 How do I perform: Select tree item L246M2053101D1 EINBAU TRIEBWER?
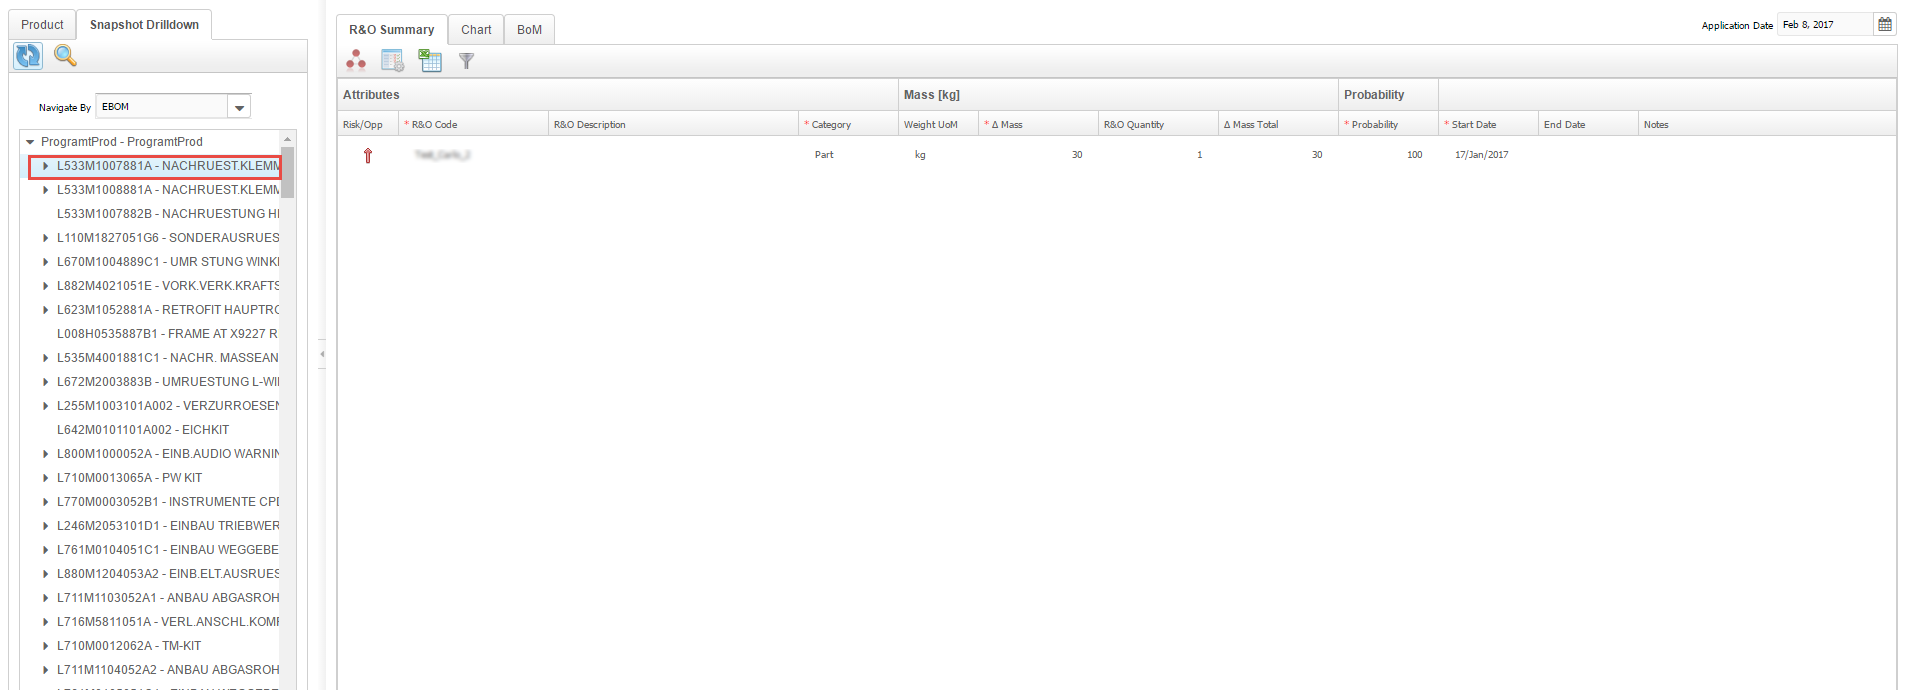(168, 526)
